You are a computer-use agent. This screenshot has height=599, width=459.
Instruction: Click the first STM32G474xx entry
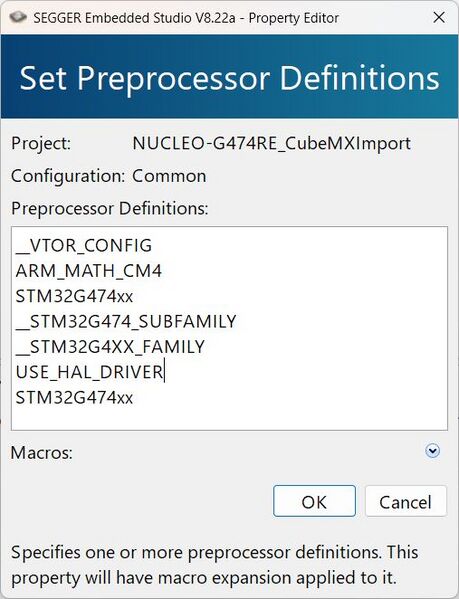pyautogui.click(x=74, y=296)
